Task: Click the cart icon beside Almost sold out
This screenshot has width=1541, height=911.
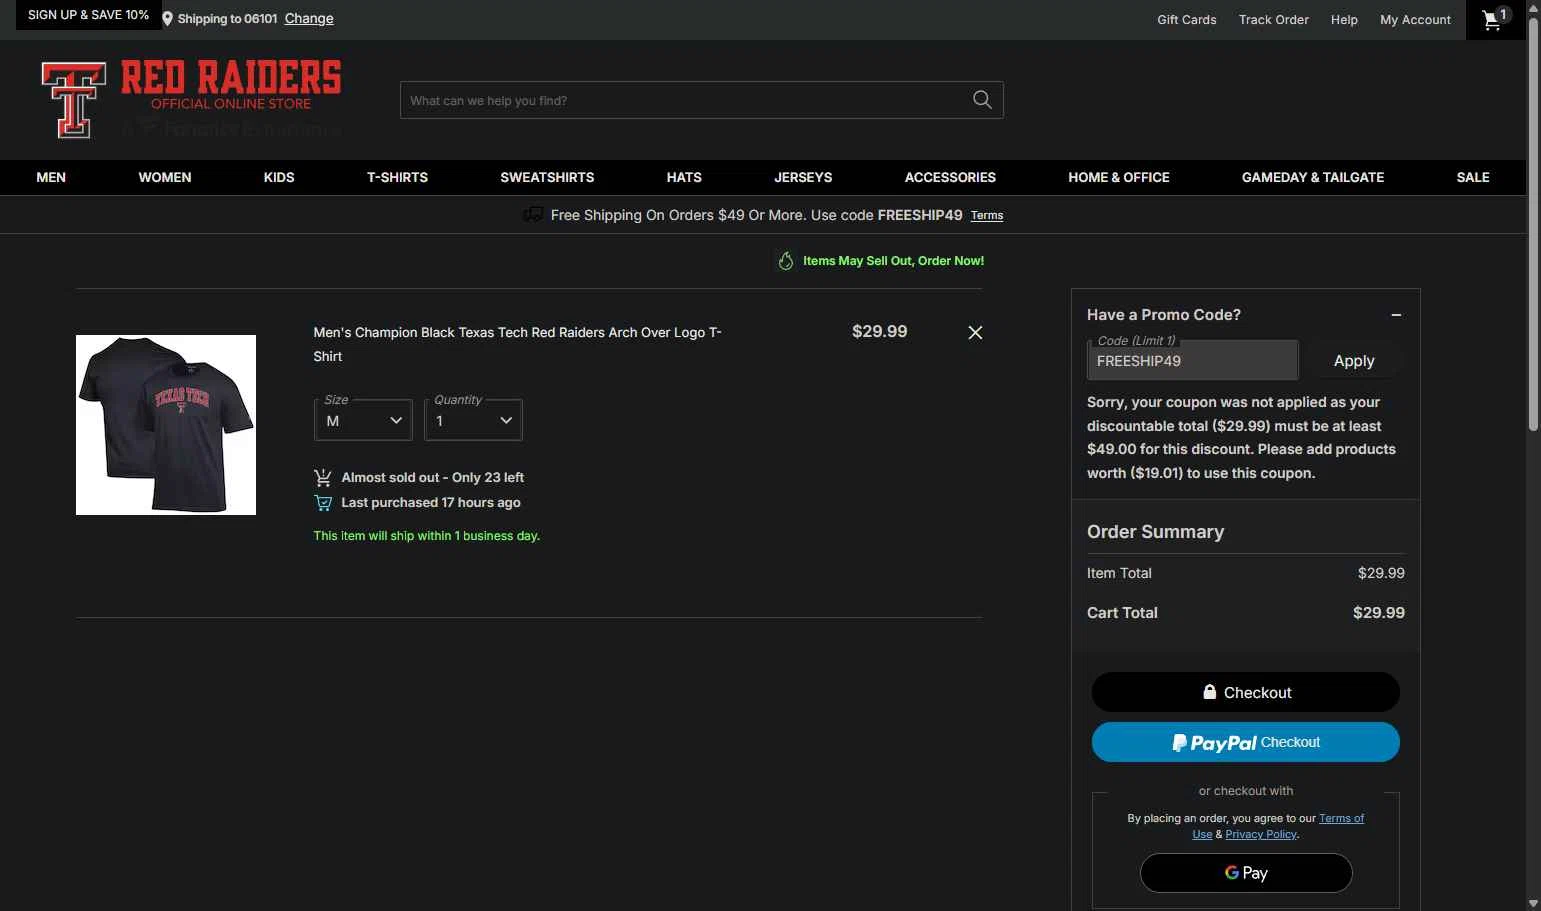Action: point(322,478)
